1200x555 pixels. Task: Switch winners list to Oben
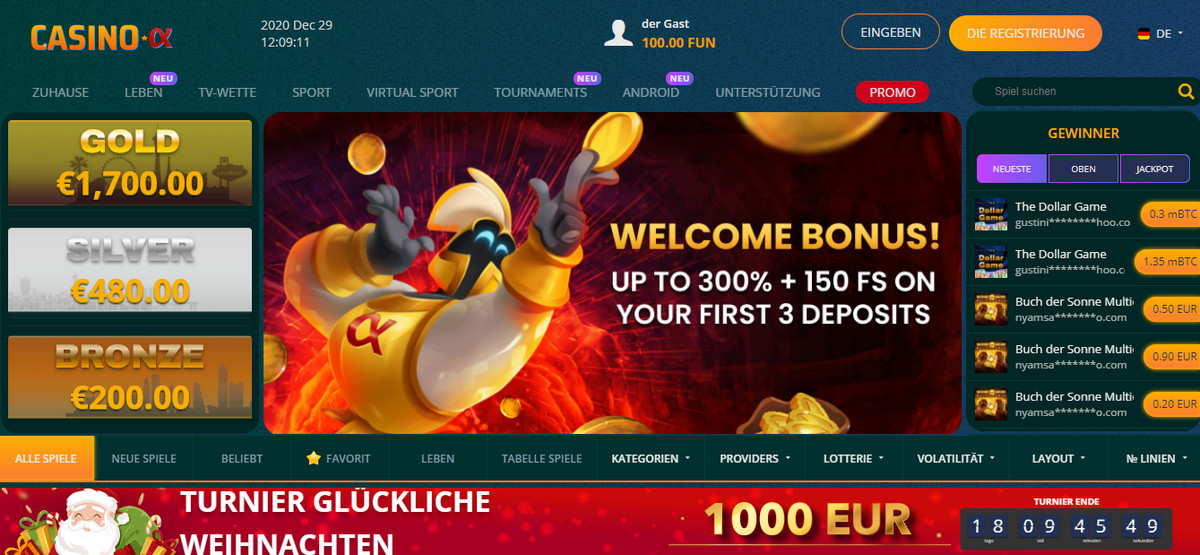(x=1083, y=169)
